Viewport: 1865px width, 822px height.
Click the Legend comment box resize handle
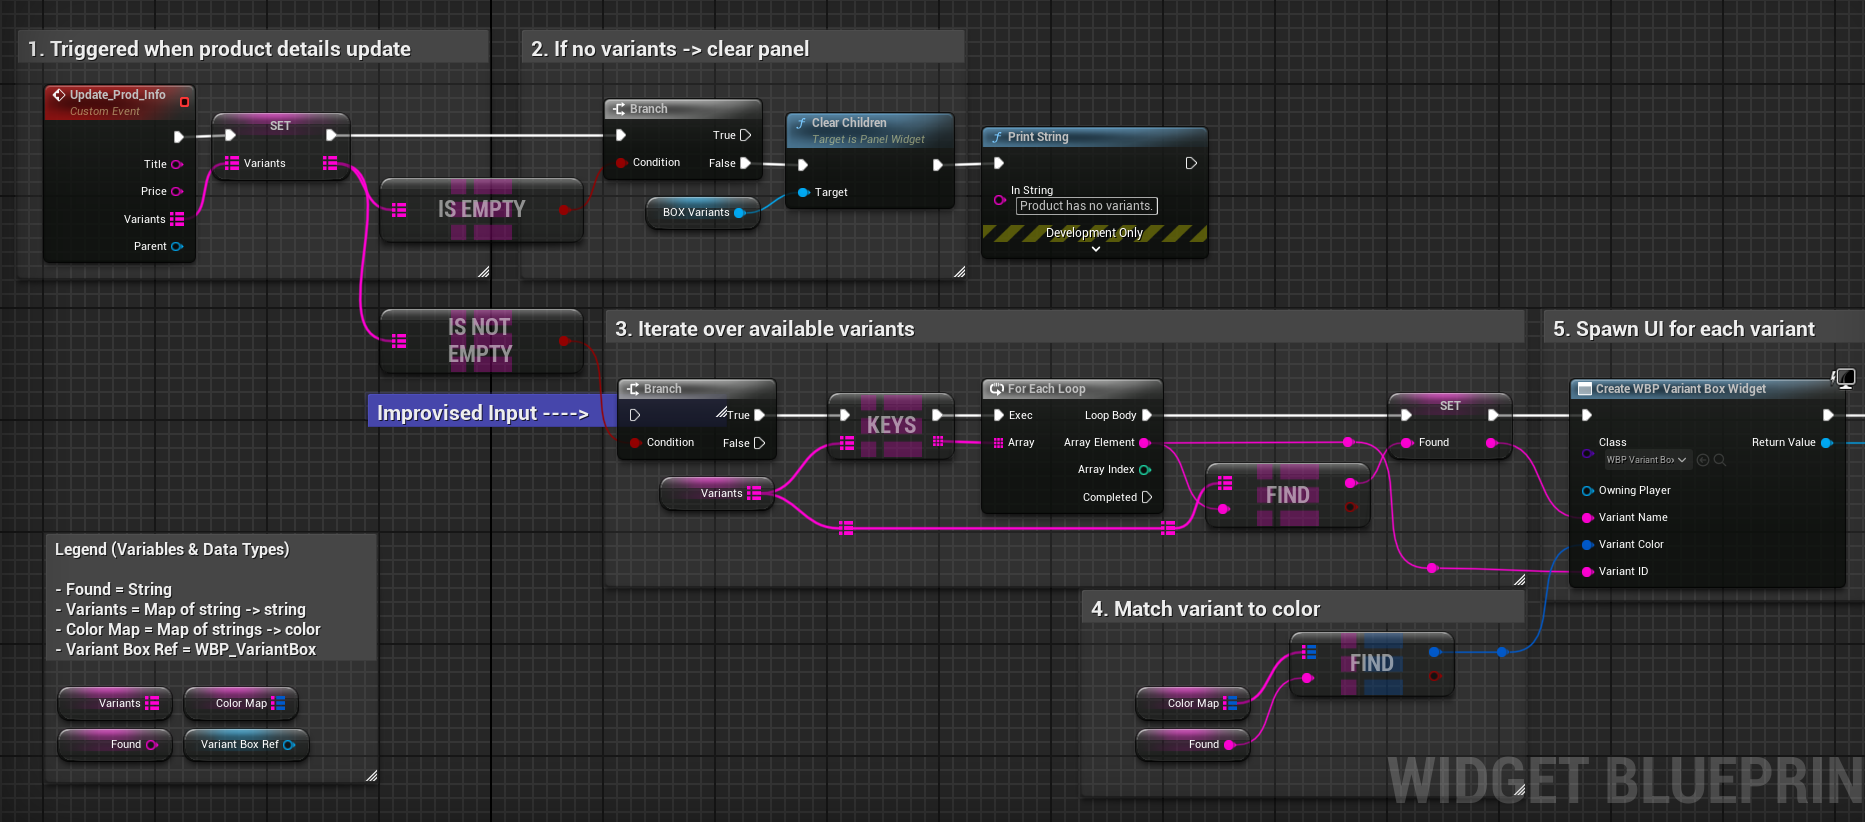pos(371,775)
